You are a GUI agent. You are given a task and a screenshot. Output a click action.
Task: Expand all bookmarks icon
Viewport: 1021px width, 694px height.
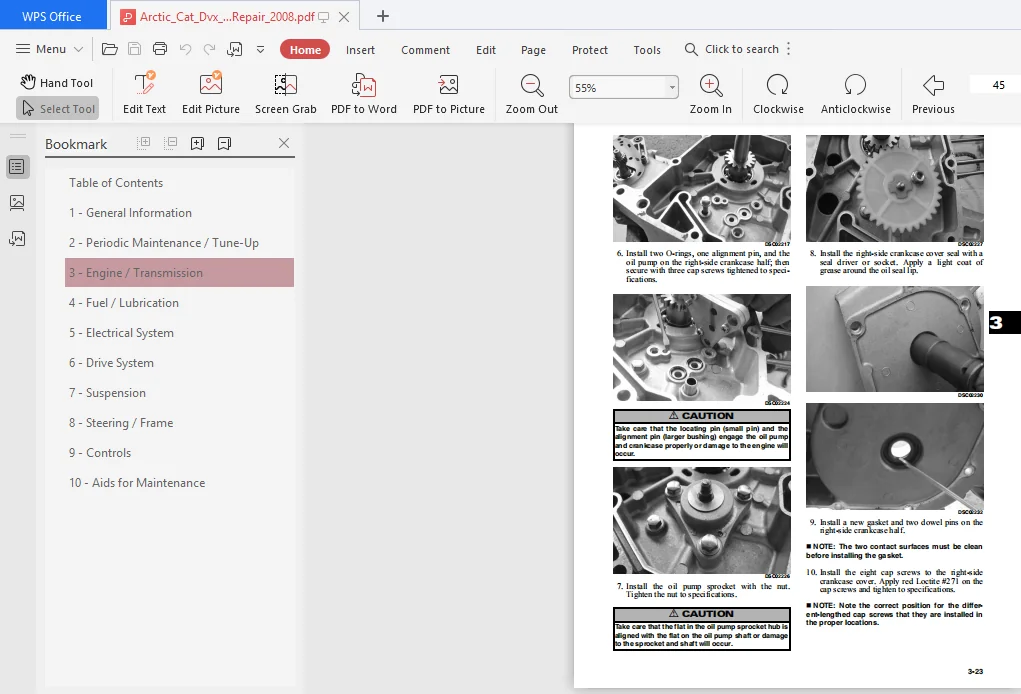click(144, 143)
